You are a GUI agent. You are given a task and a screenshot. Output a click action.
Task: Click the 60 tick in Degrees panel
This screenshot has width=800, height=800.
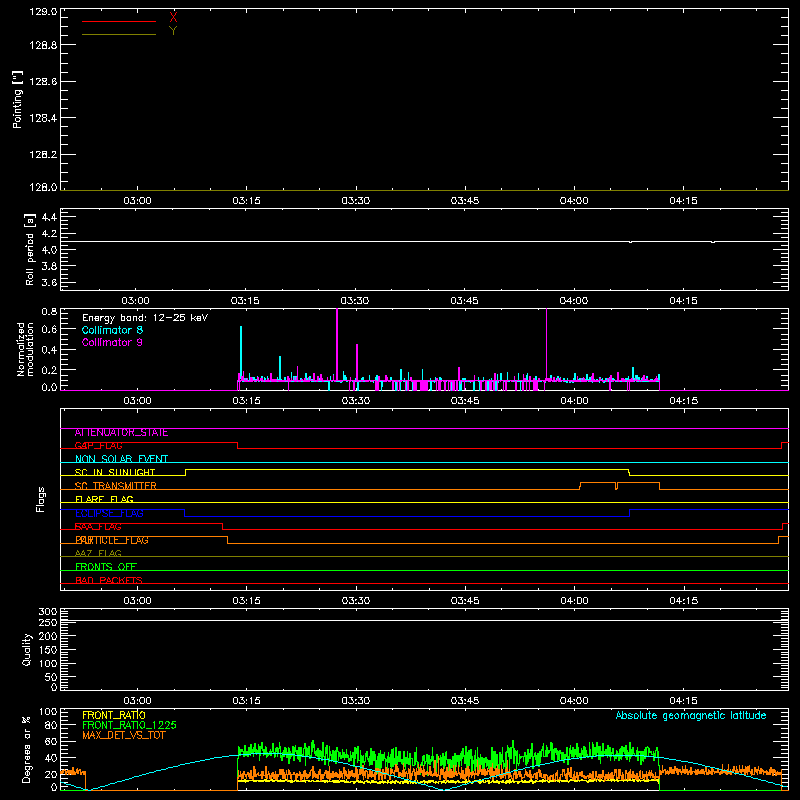pyautogui.click(x=51, y=741)
